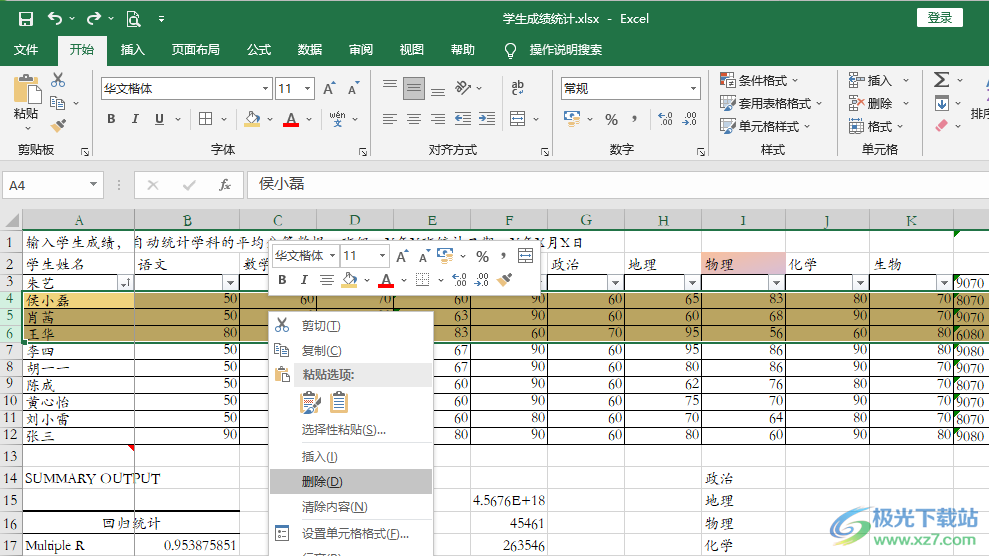
Task: Select 删除(D) from the context menu
Action: (x=321, y=482)
